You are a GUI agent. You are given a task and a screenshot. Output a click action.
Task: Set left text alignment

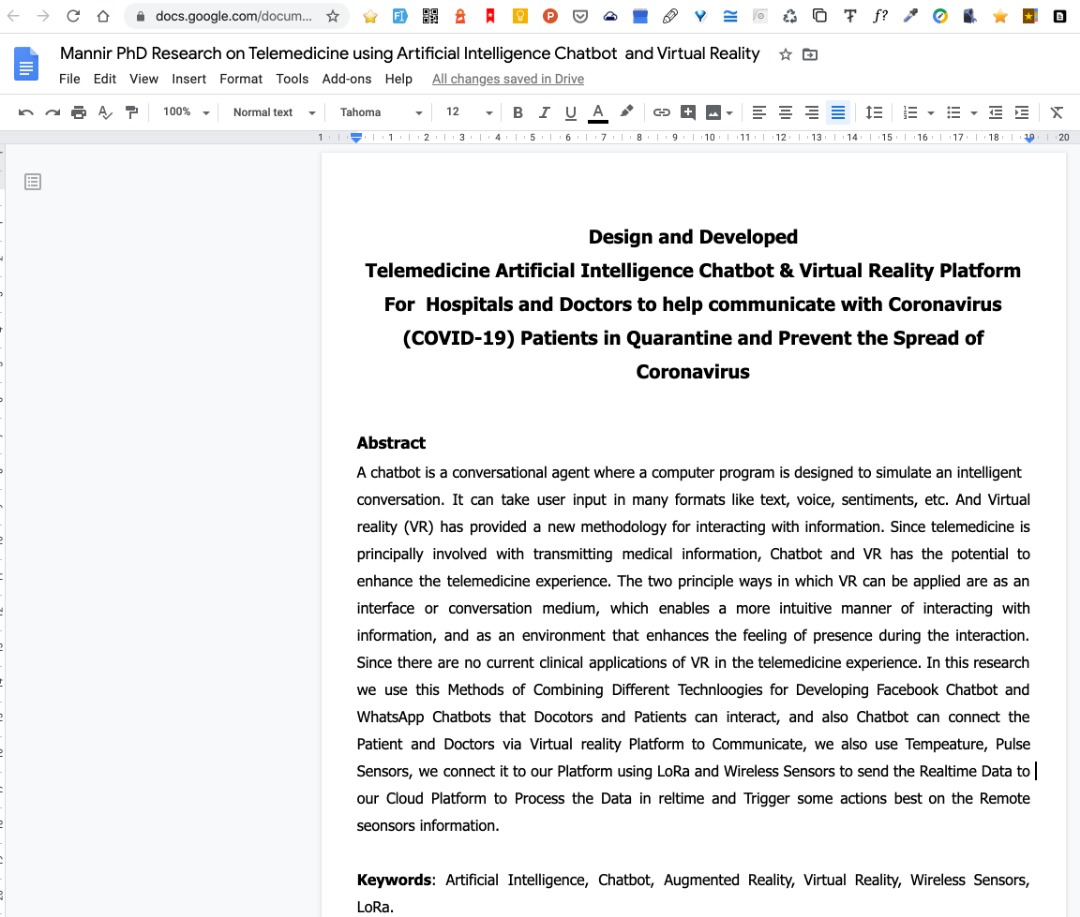(x=759, y=112)
